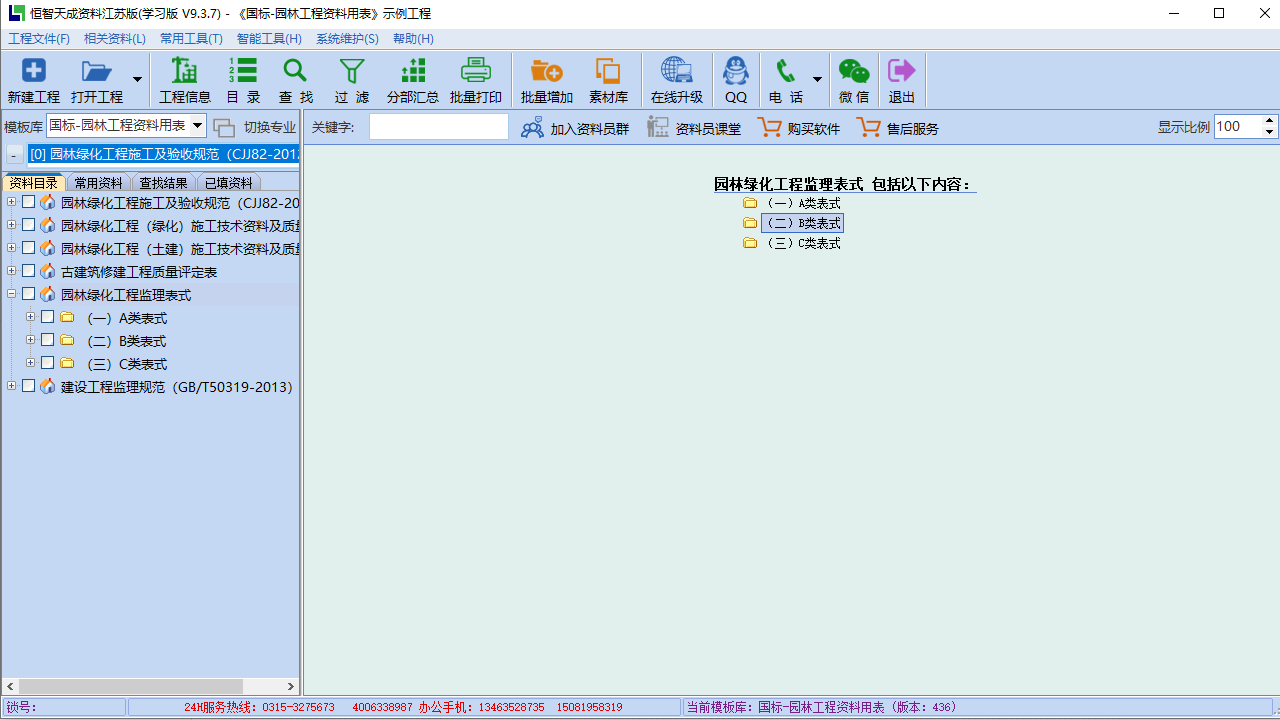
Task: Expand the (二) B类表式 tree node
Action: 31,340
